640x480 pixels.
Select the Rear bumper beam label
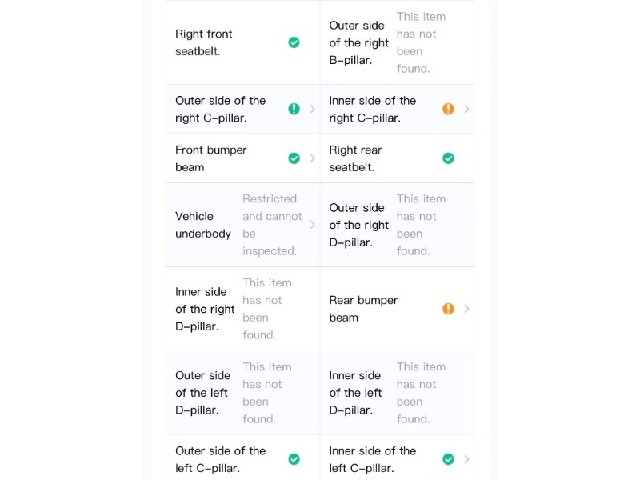[x=363, y=309]
